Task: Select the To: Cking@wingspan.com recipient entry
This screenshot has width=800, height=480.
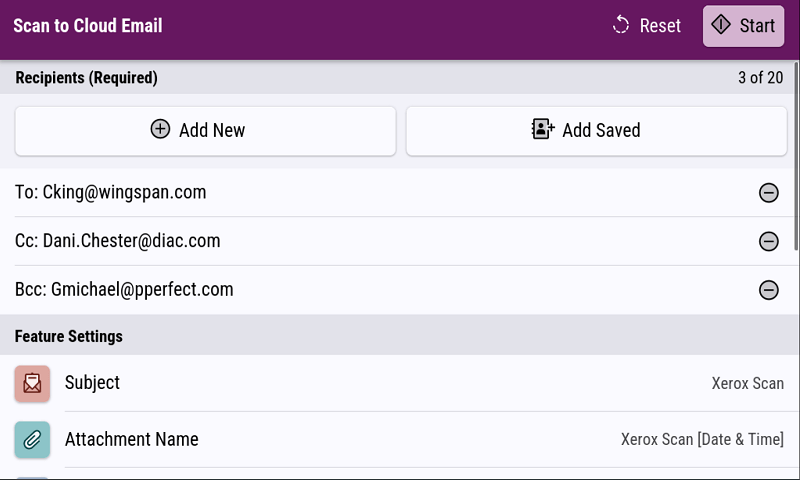Action: coord(111,192)
